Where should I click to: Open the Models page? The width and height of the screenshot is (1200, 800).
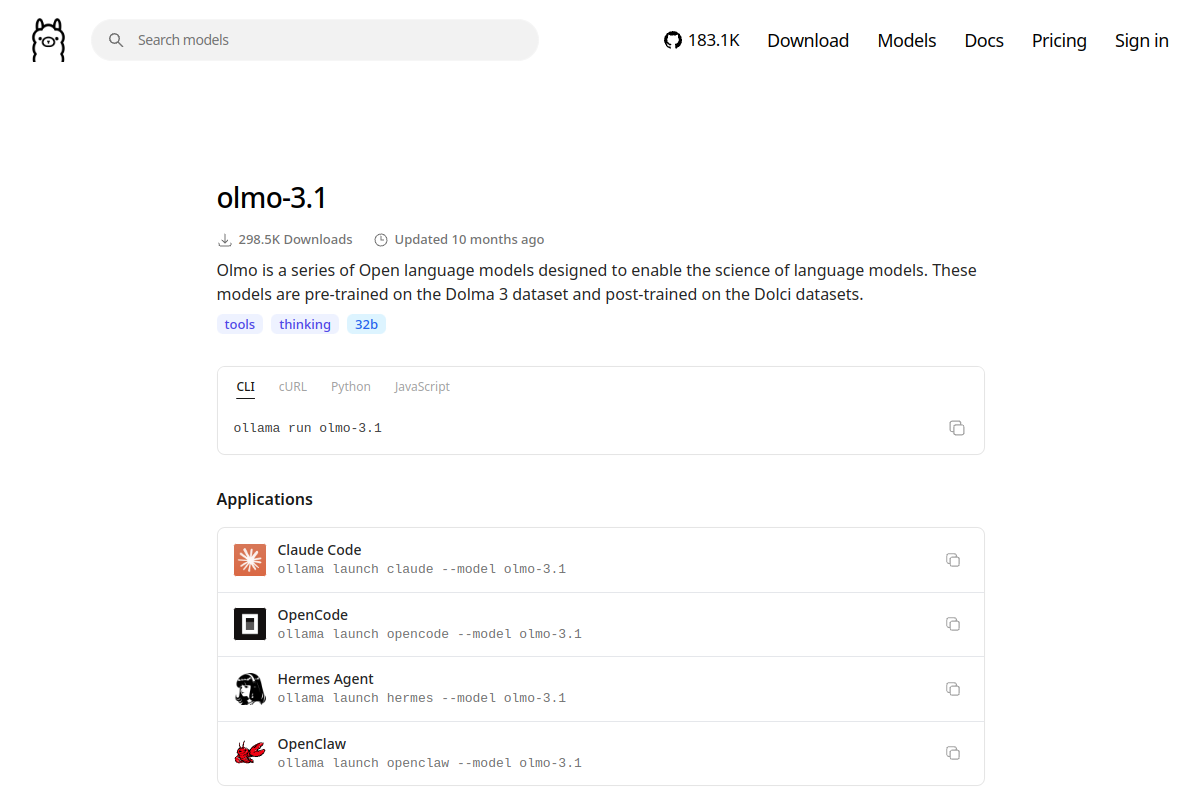pos(907,40)
